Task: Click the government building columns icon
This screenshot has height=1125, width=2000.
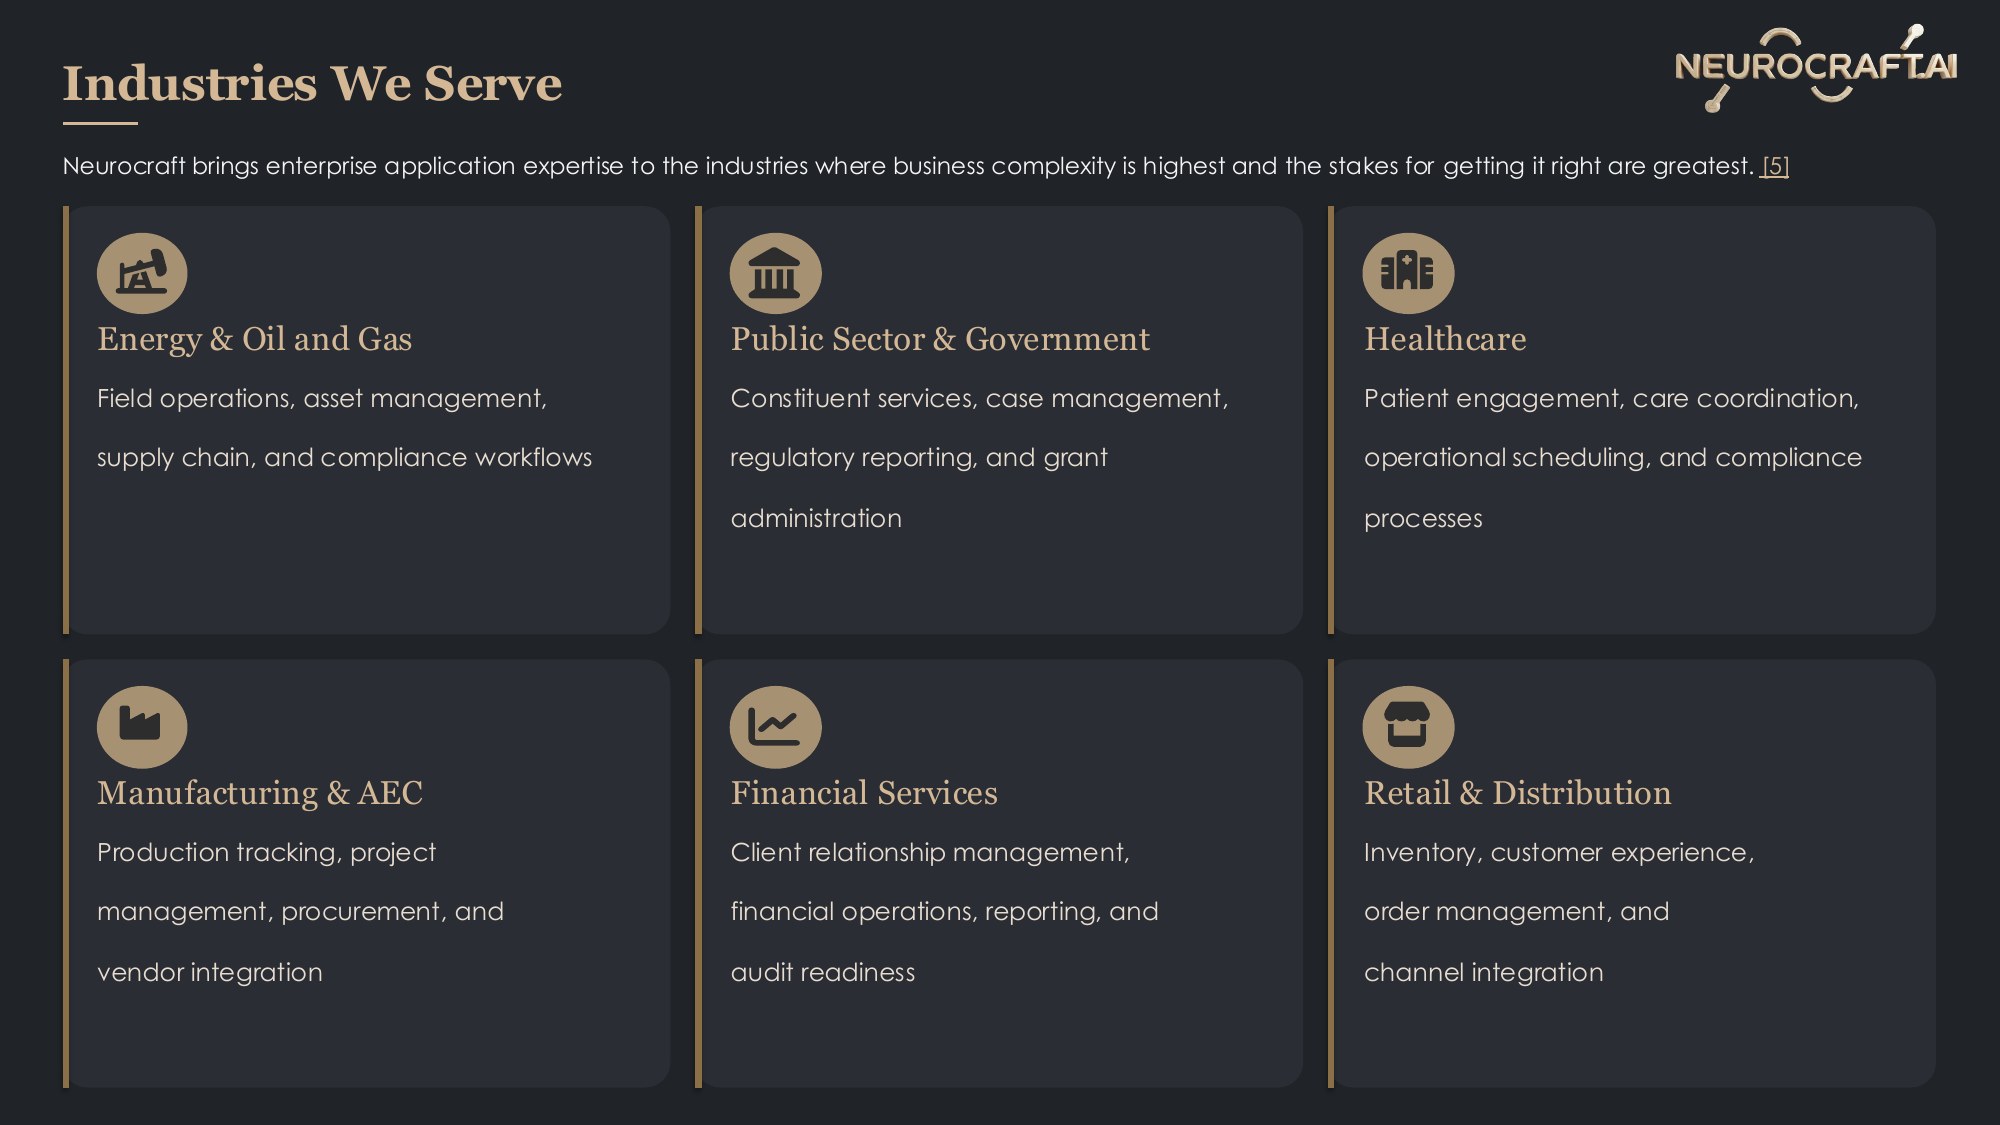Action: tap(775, 273)
